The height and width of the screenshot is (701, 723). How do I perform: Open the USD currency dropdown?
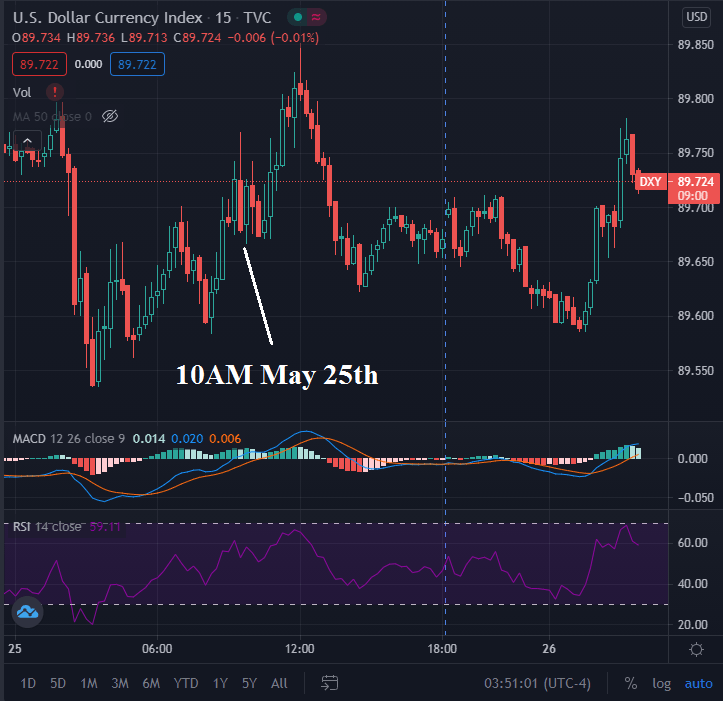(696, 17)
